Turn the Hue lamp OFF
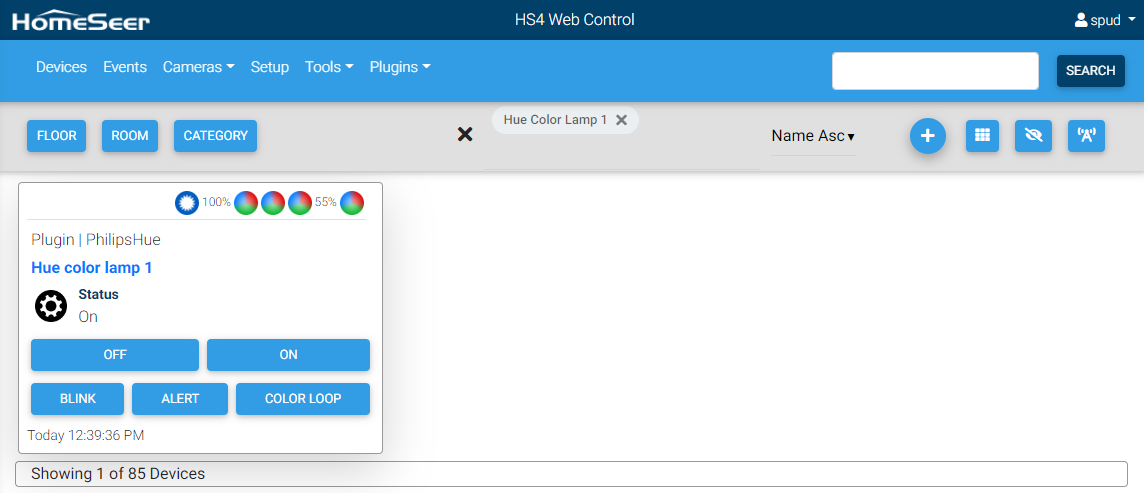Screen dimensions: 1144x493 115,355
